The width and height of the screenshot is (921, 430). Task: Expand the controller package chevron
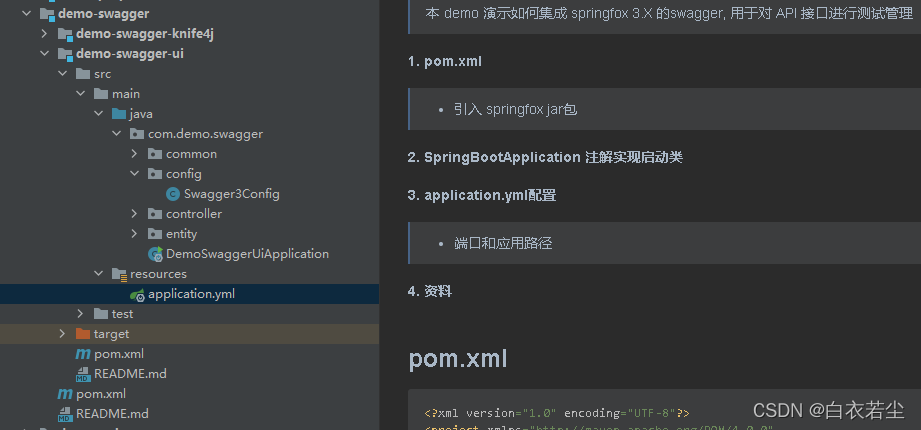click(x=135, y=213)
